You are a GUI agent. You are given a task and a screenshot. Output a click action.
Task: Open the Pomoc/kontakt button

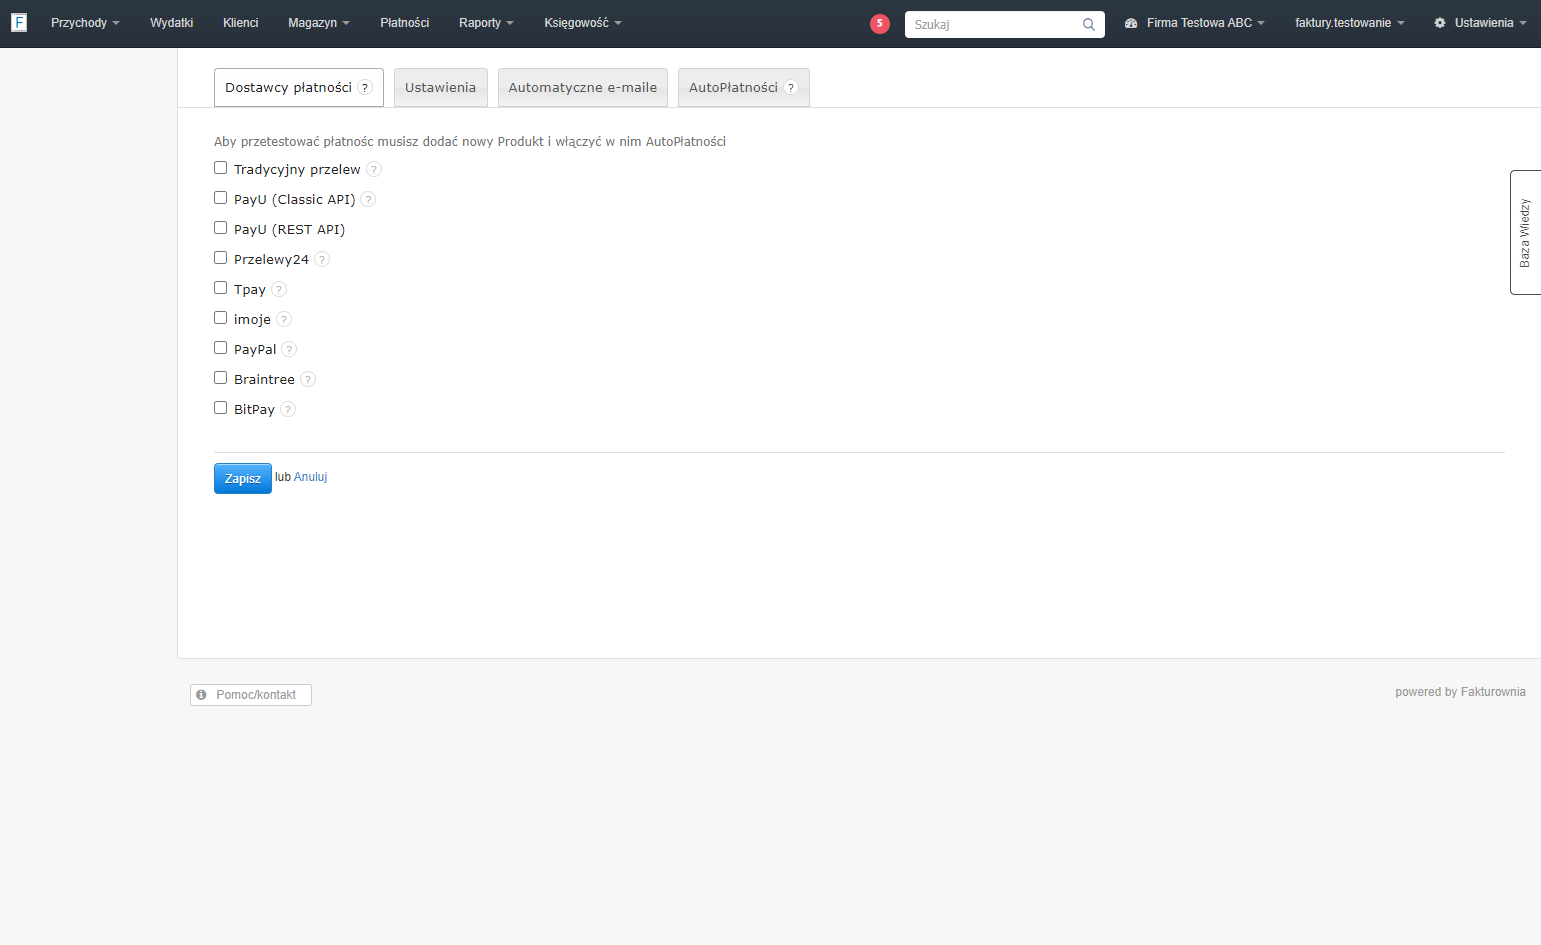pyautogui.click(x=251, y=695)
